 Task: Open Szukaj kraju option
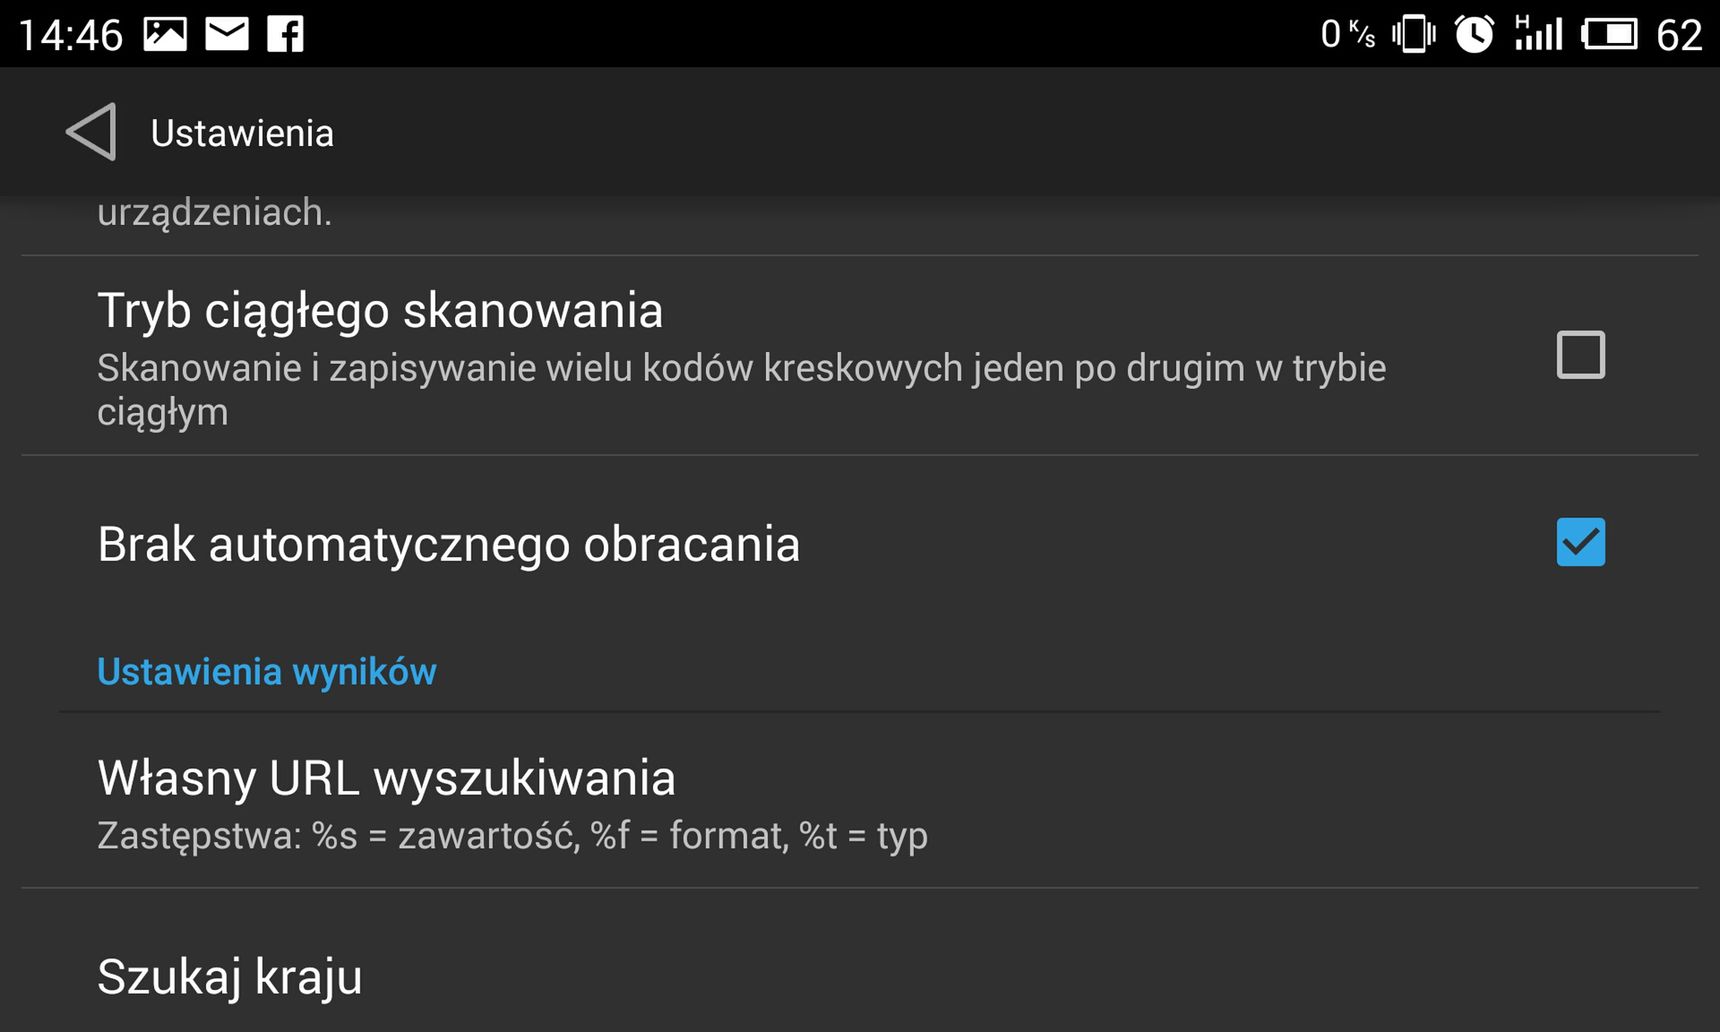tap(860, 977)
